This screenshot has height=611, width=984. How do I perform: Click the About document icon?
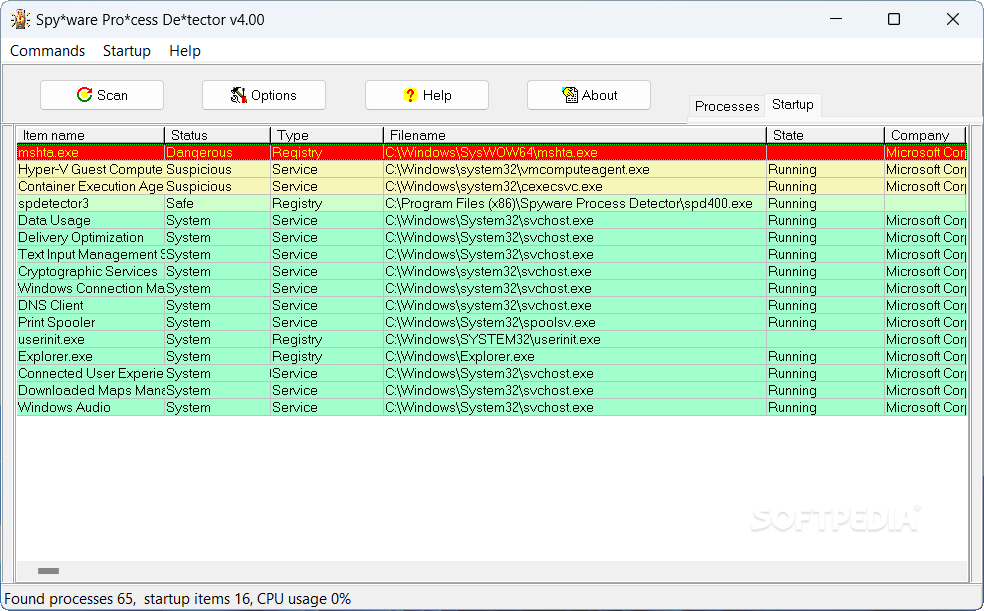coord(569,95)
